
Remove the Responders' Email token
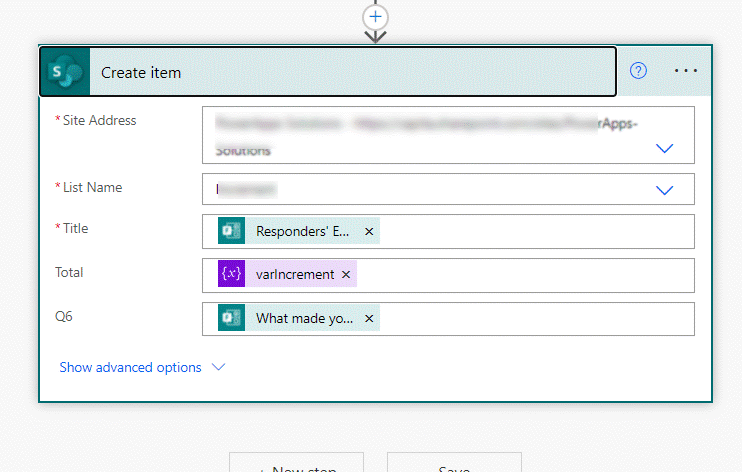click(x=369, y=232)
